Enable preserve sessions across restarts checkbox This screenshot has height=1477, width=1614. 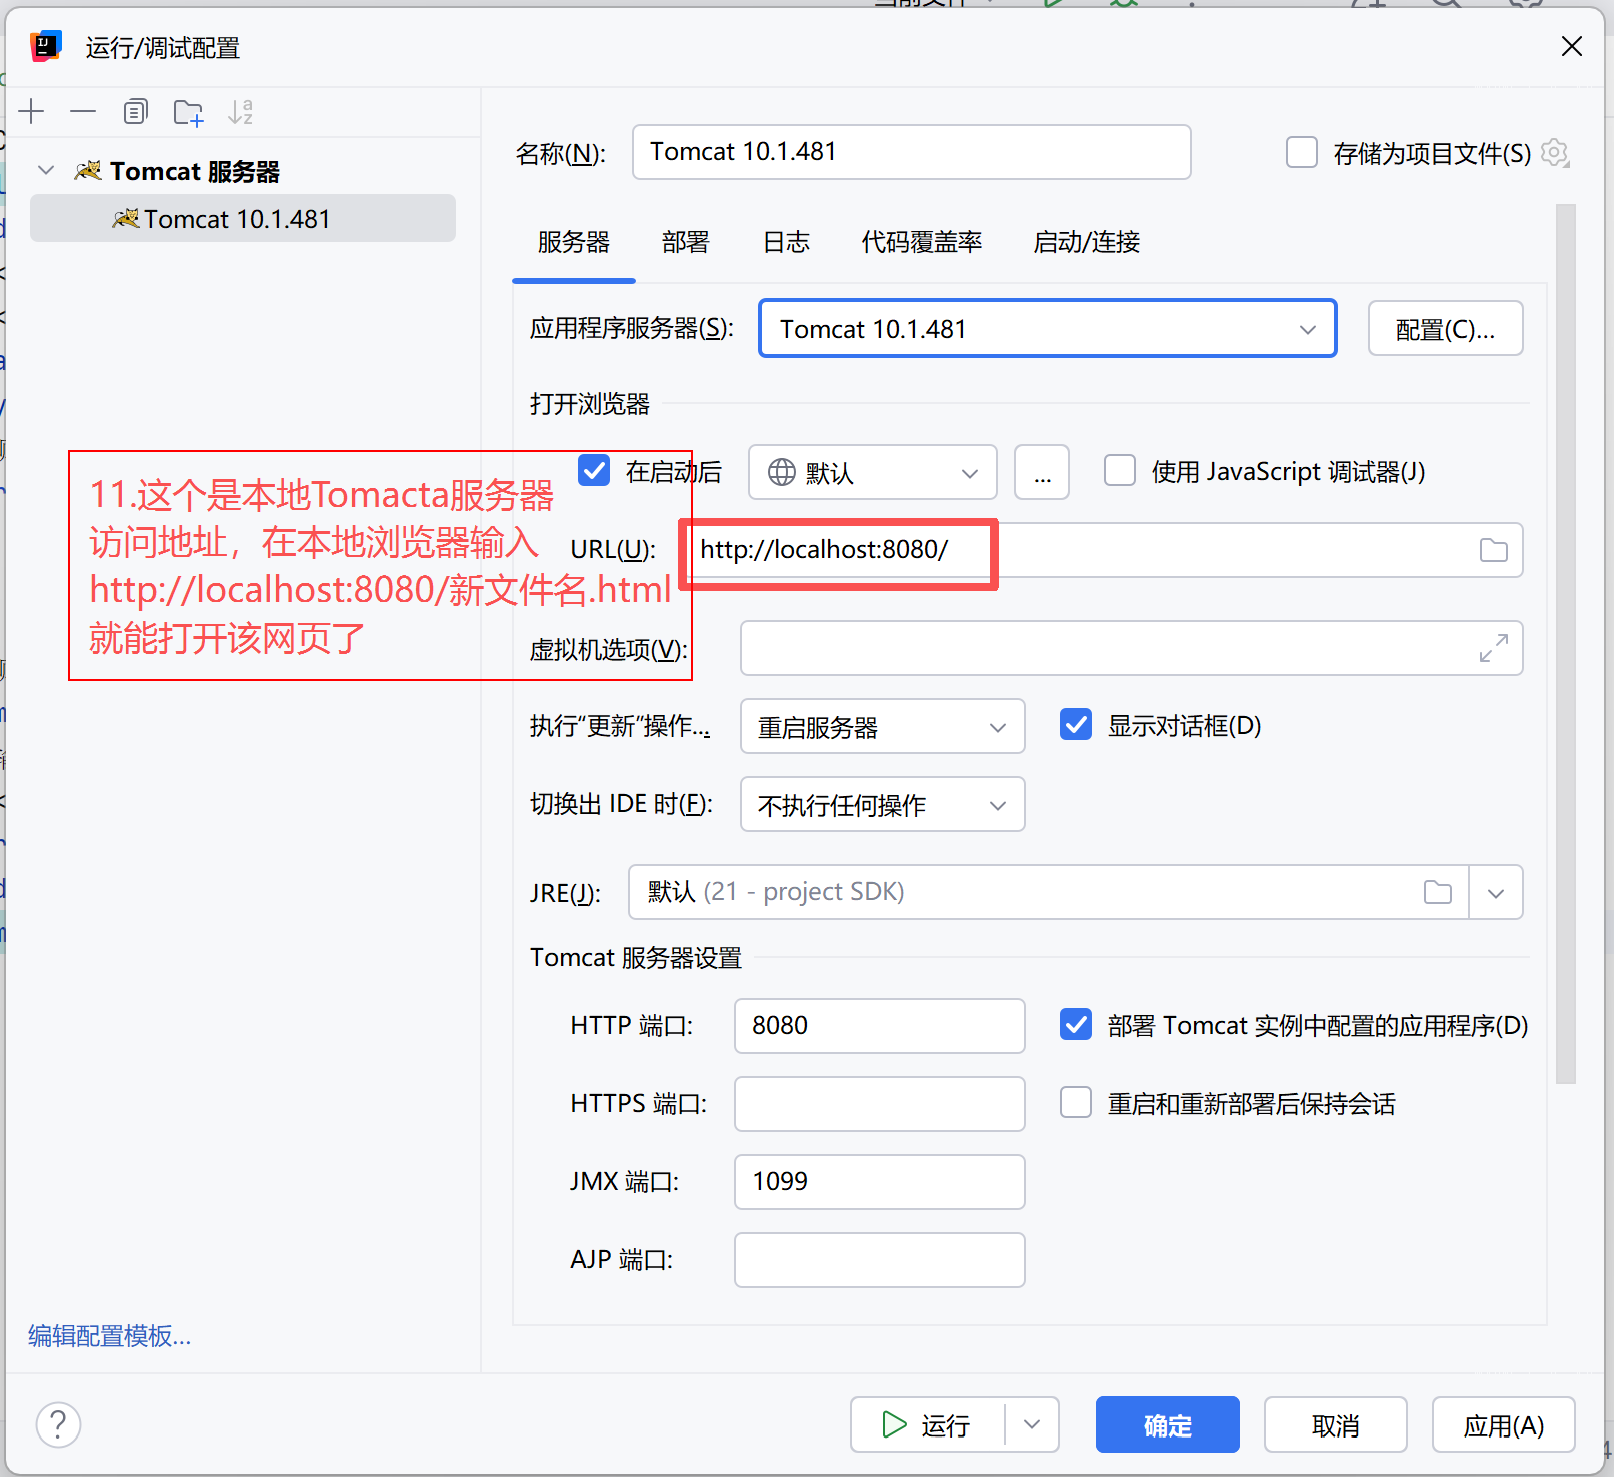(x=1076, y=1102)
